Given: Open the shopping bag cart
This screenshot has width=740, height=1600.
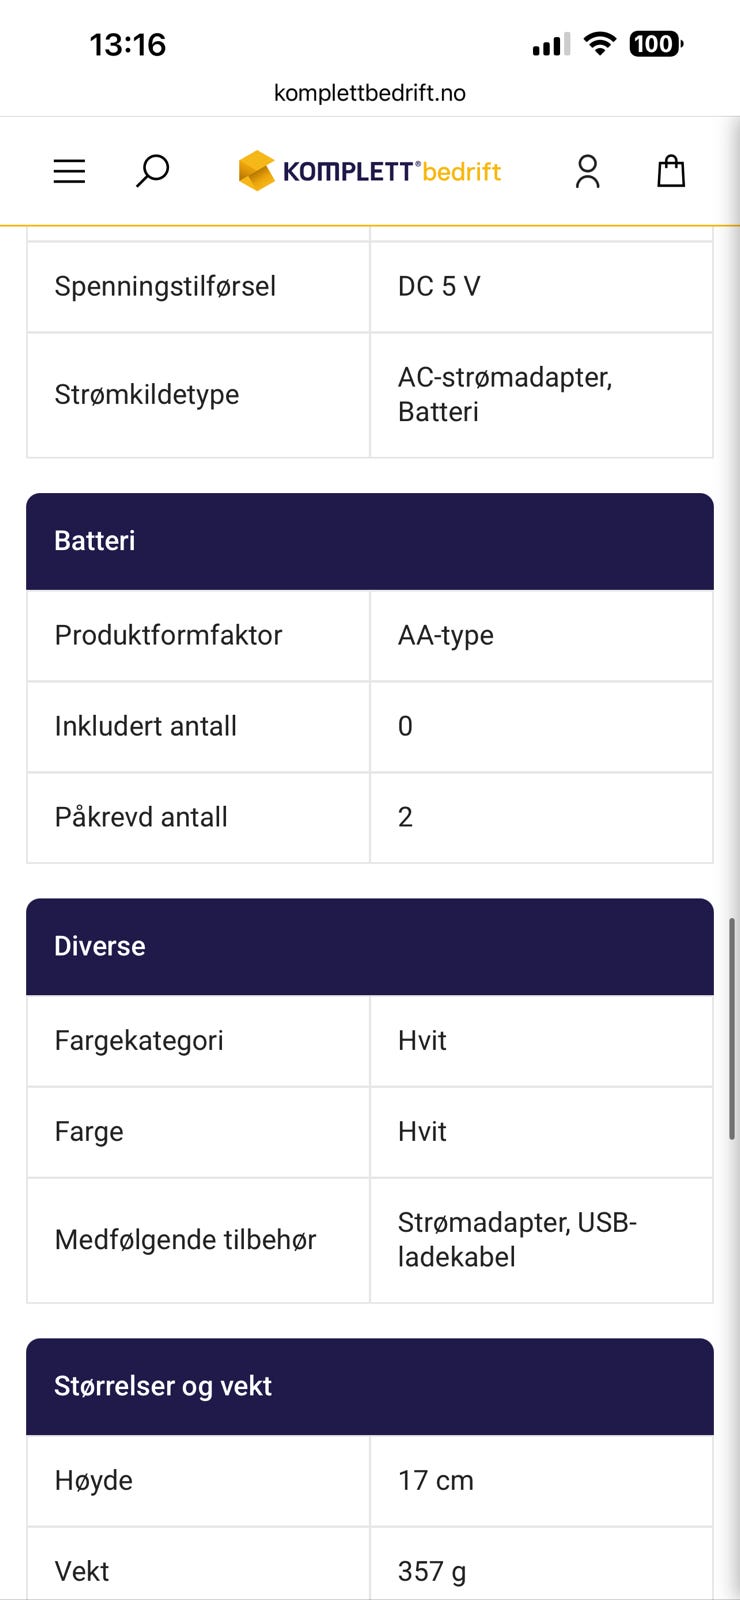Looking at the screenshot, I should (671, 171).
